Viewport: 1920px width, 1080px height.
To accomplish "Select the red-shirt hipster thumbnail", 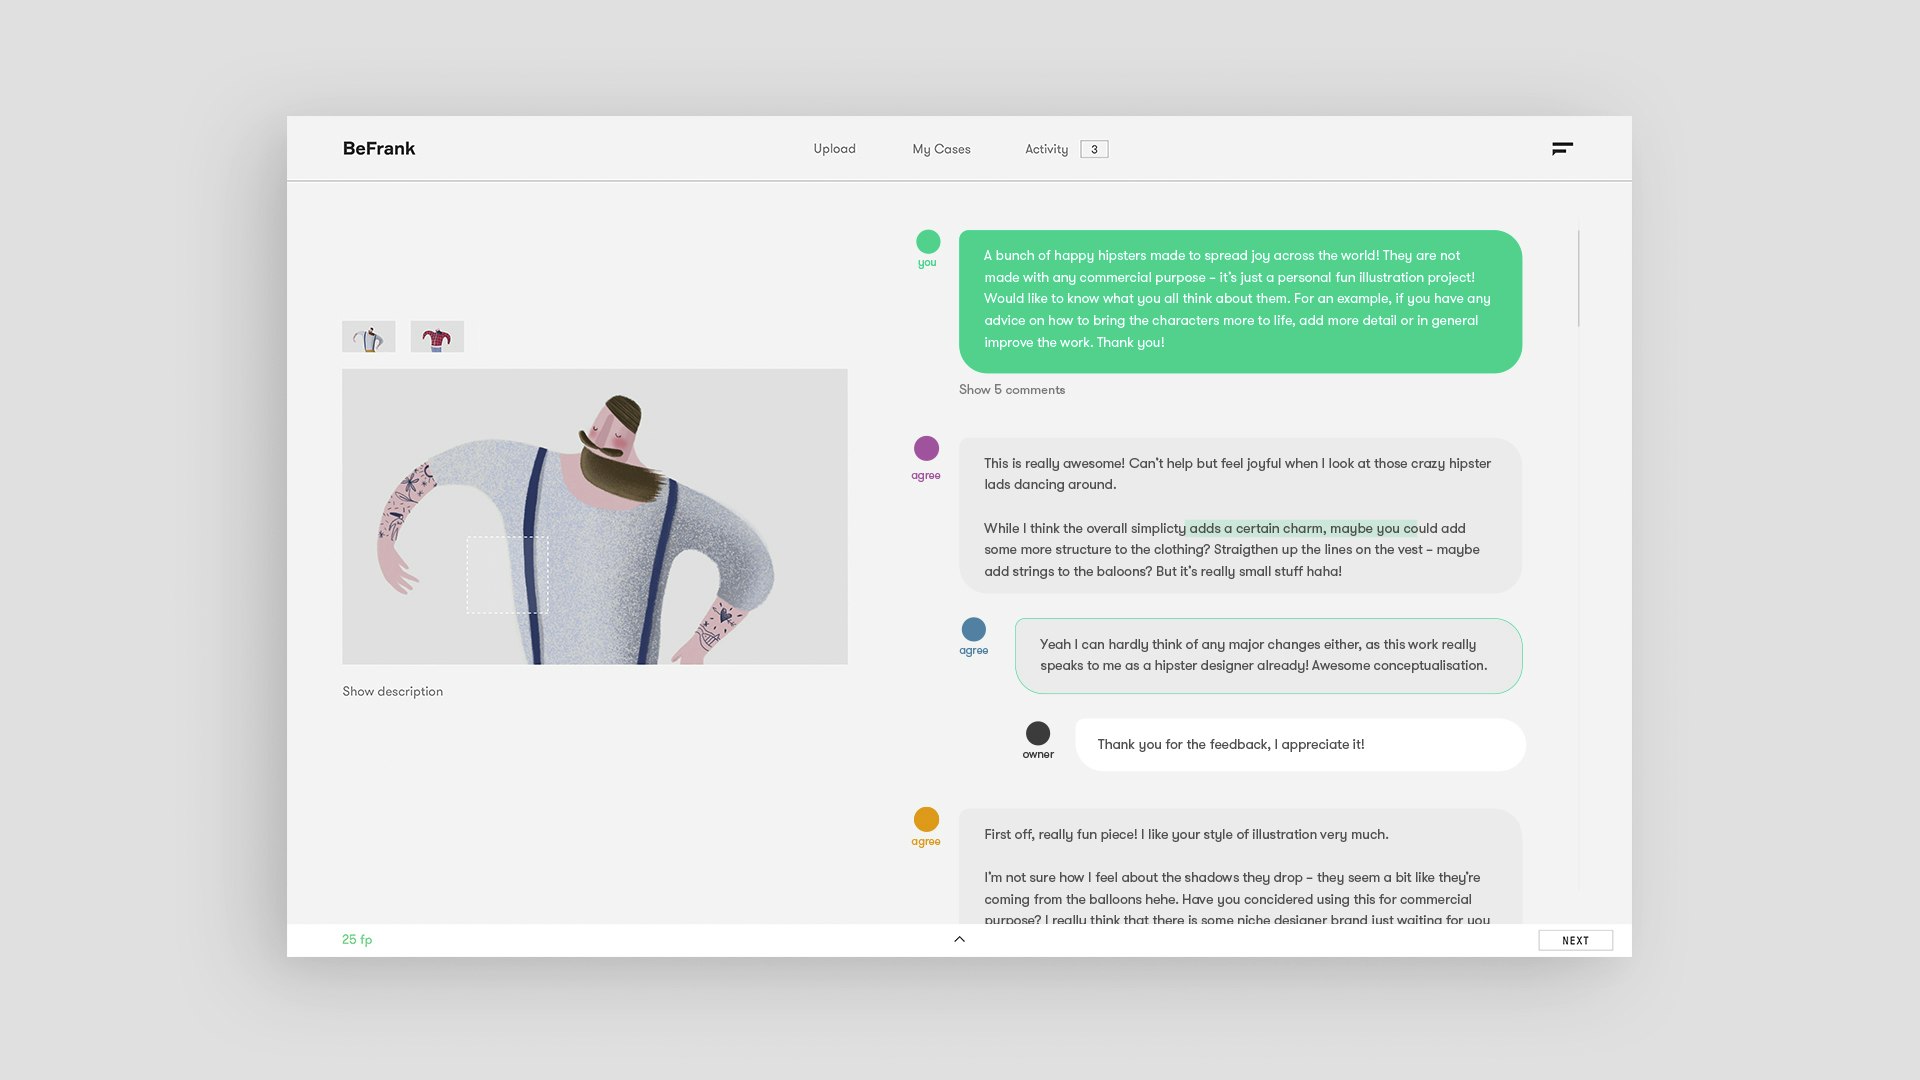I will (x=437, y=337).
